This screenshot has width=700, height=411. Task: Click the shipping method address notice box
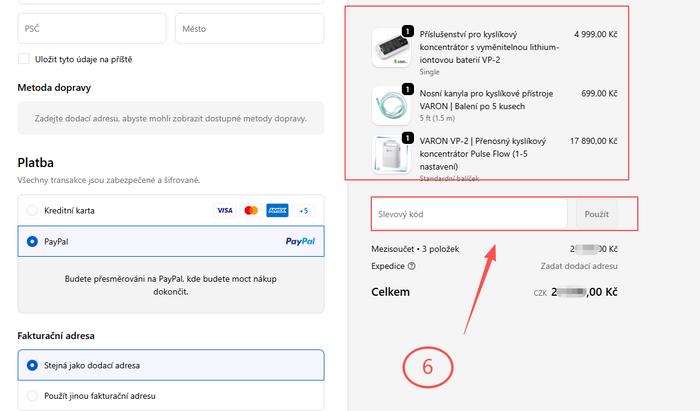[x=171, y=118]
